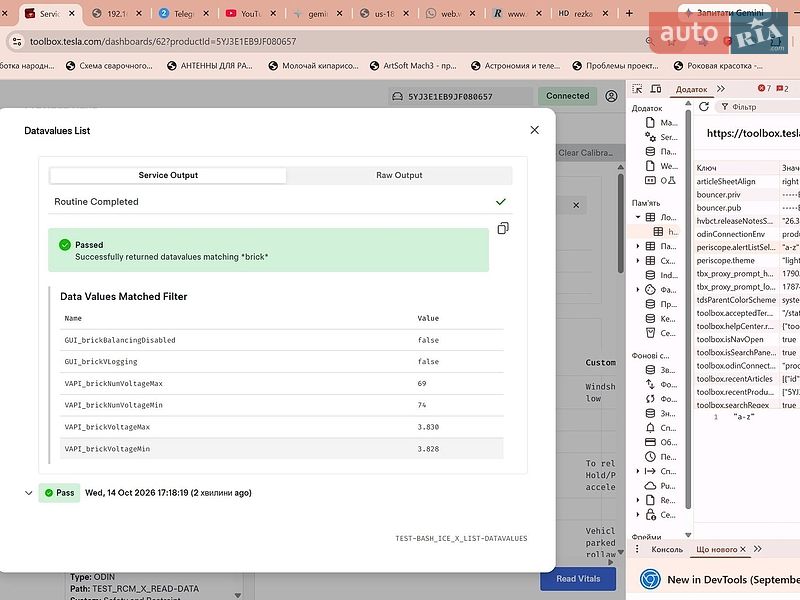
Task: Click the Connected status button
Action: (x=567, y=96)
